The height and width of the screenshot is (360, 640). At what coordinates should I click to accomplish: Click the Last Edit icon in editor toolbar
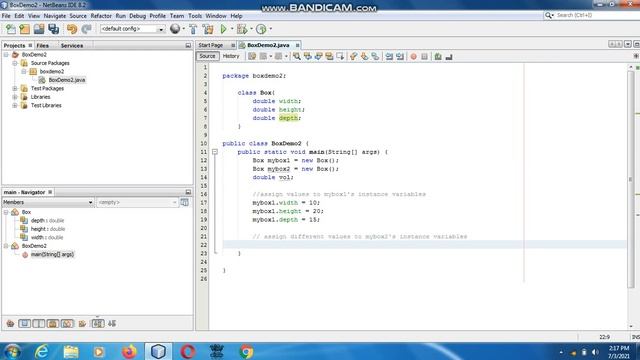click(252, 56)
